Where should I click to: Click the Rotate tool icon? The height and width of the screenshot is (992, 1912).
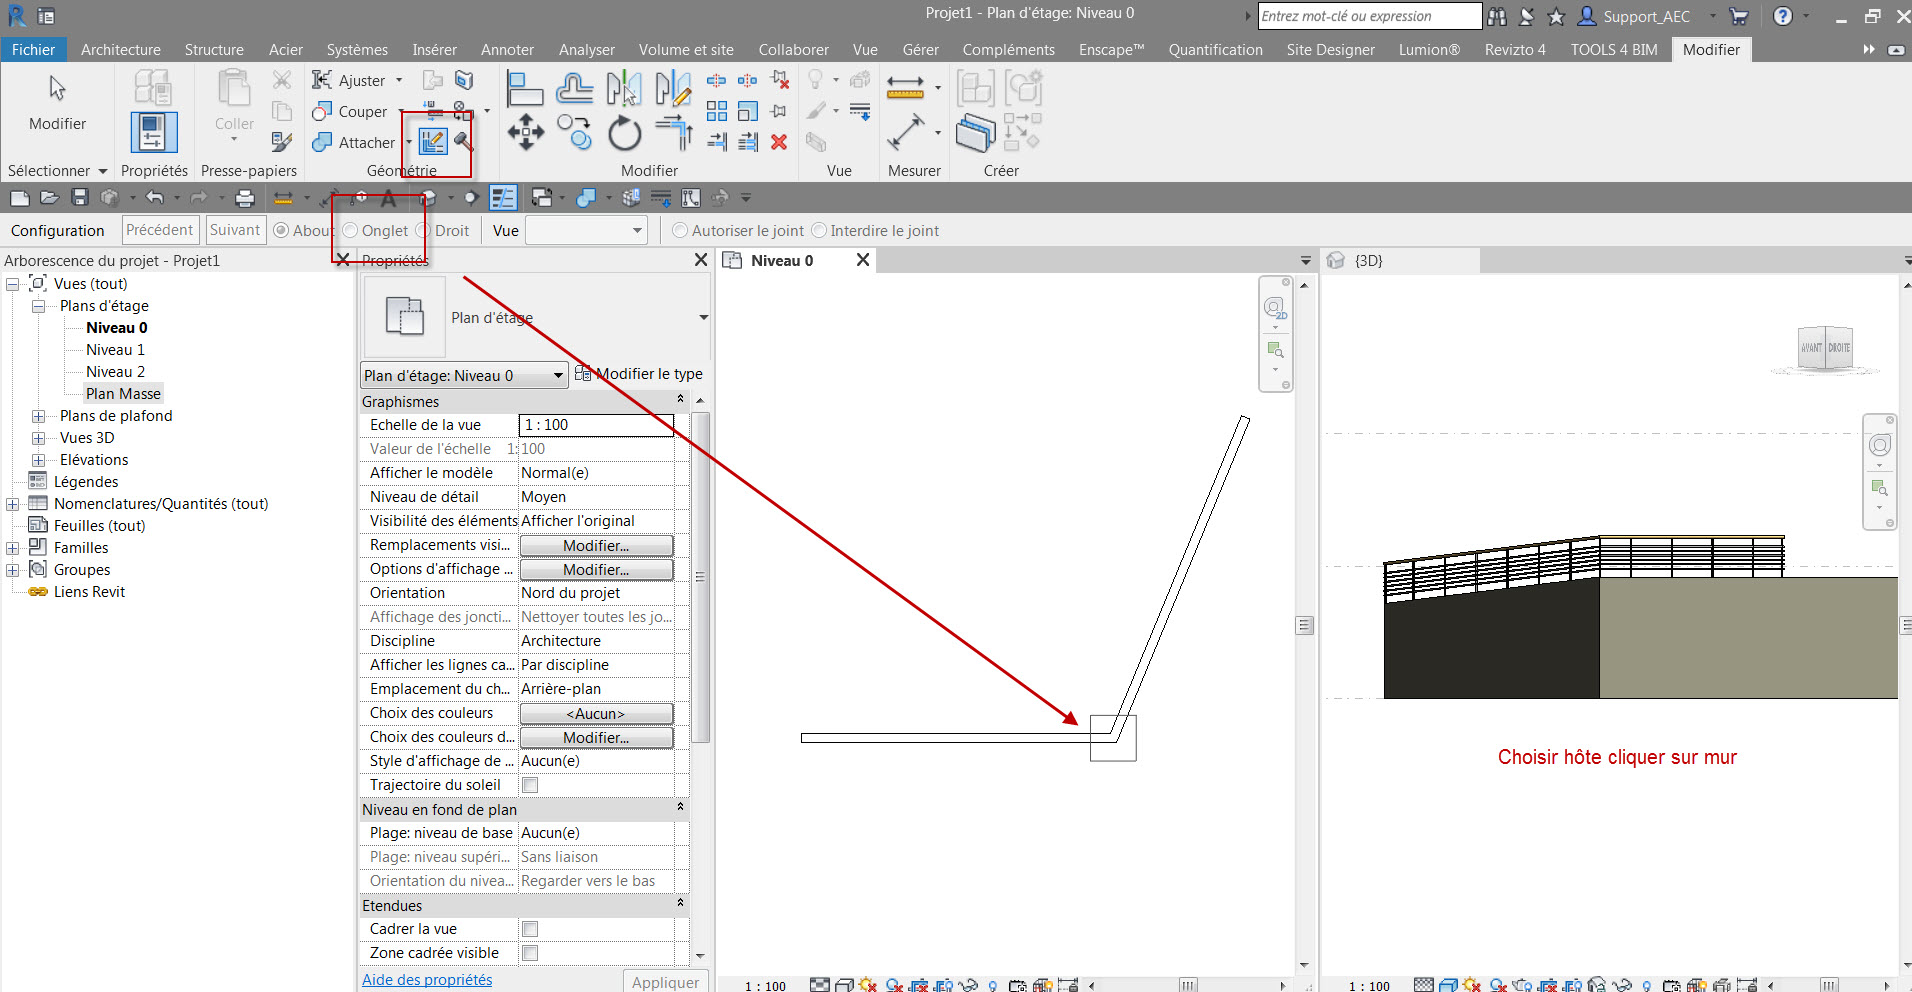tap(624, 132)
